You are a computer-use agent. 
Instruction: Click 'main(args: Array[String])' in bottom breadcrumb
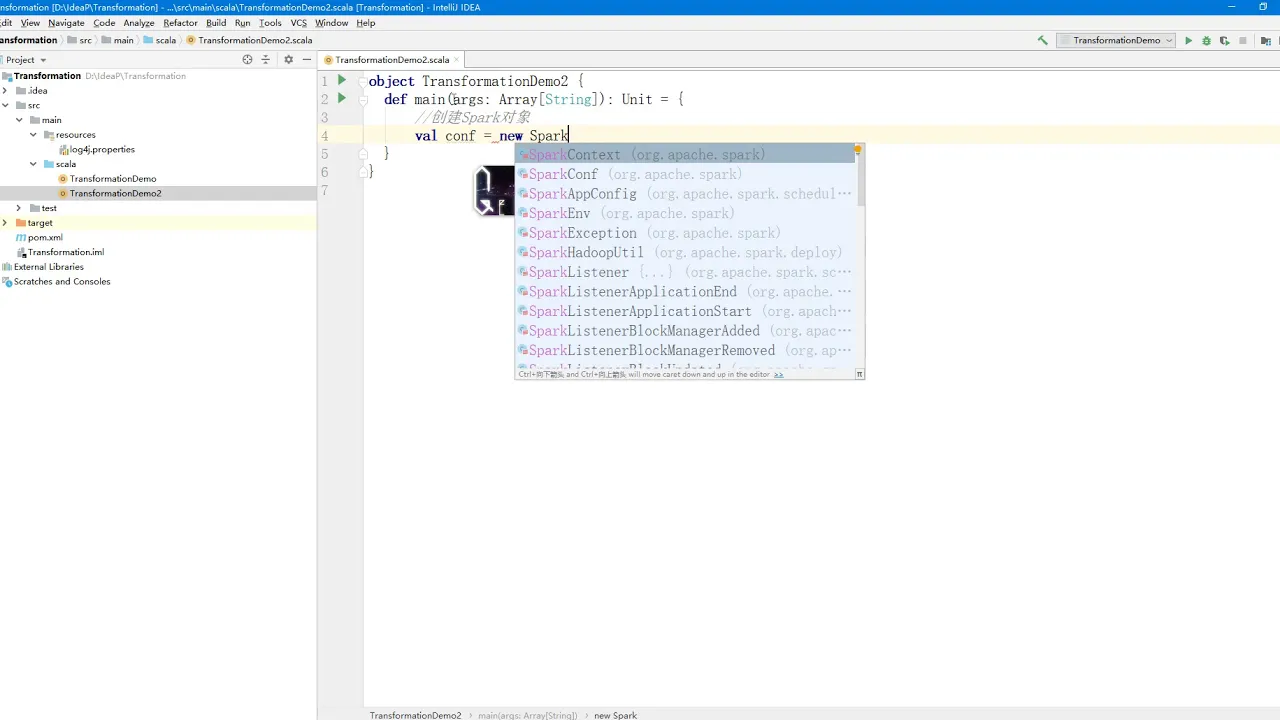[x=527, y=715]
